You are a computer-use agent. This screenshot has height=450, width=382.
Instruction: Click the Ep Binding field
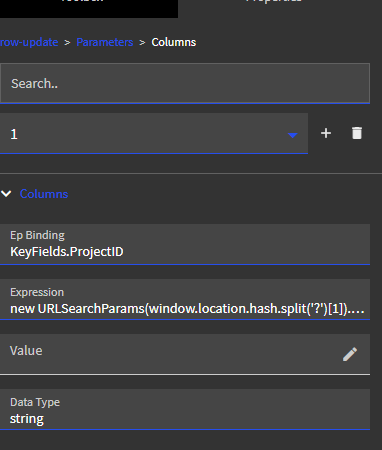[185, 244]
